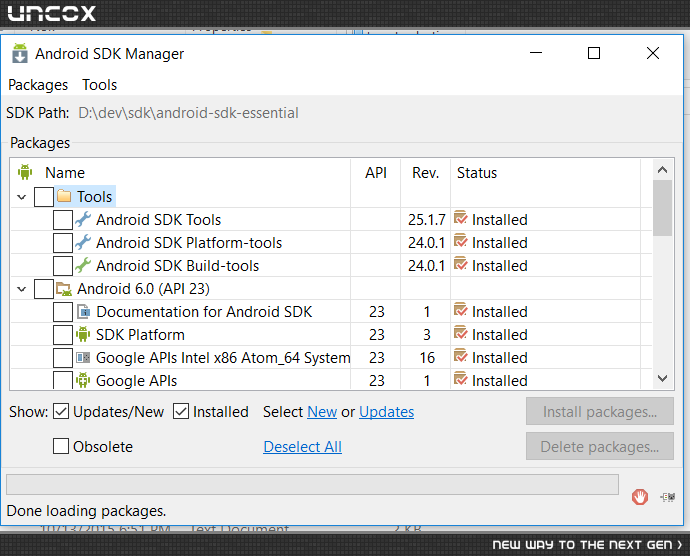Check the Google APIs Intel x86 Atom_64 checkbox
This screenshot has width=690, height=556.
63,357
